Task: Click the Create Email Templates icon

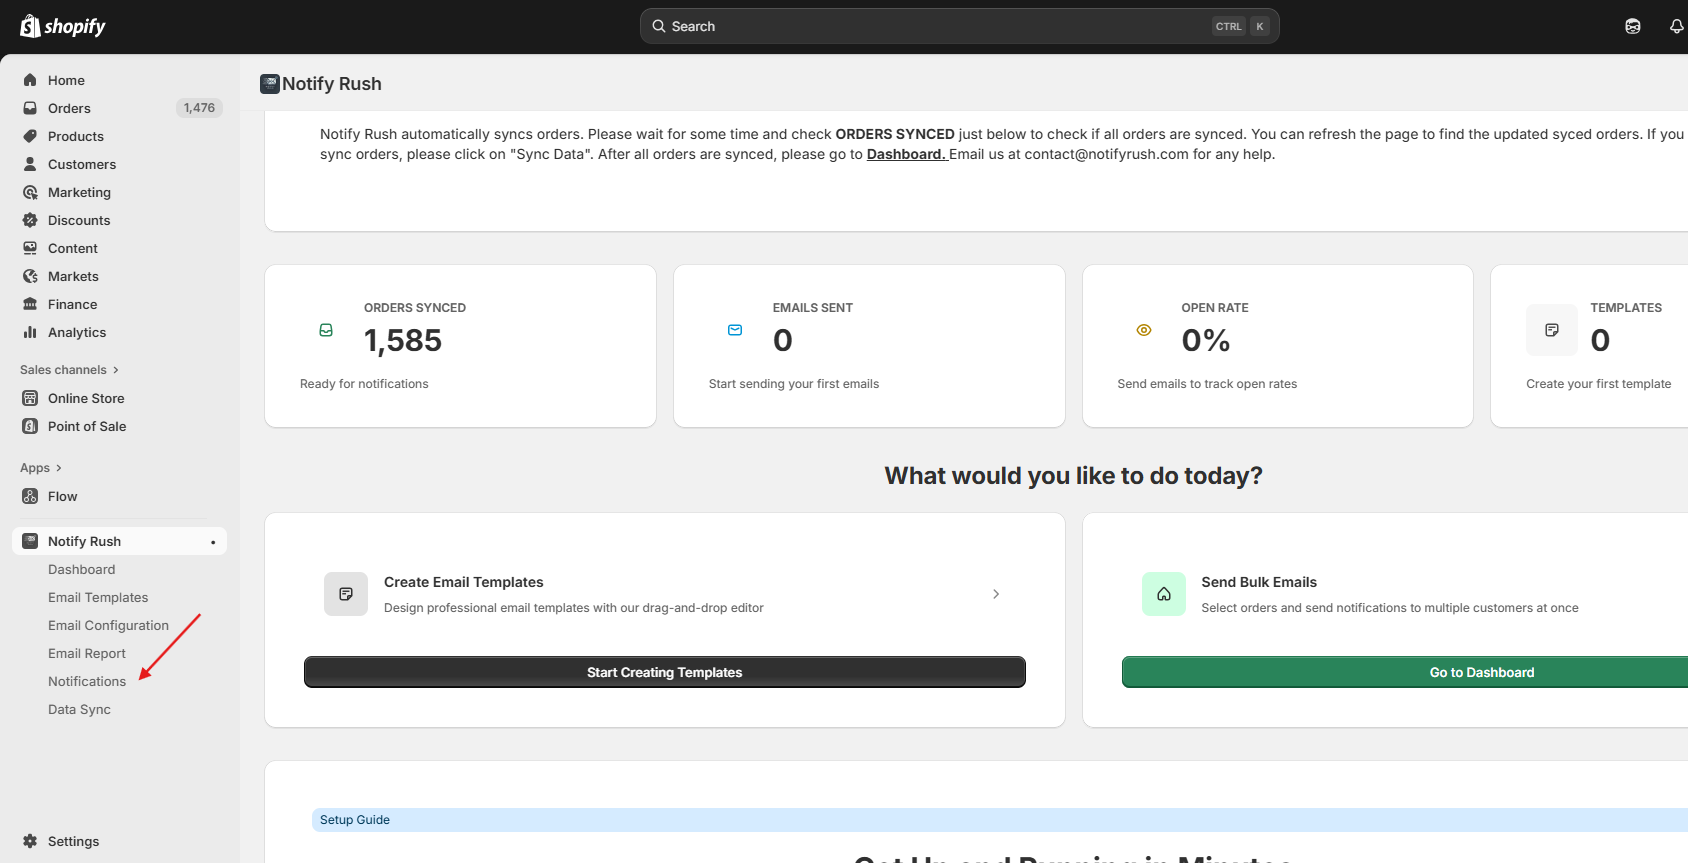Action: click(x=346, y=594)
